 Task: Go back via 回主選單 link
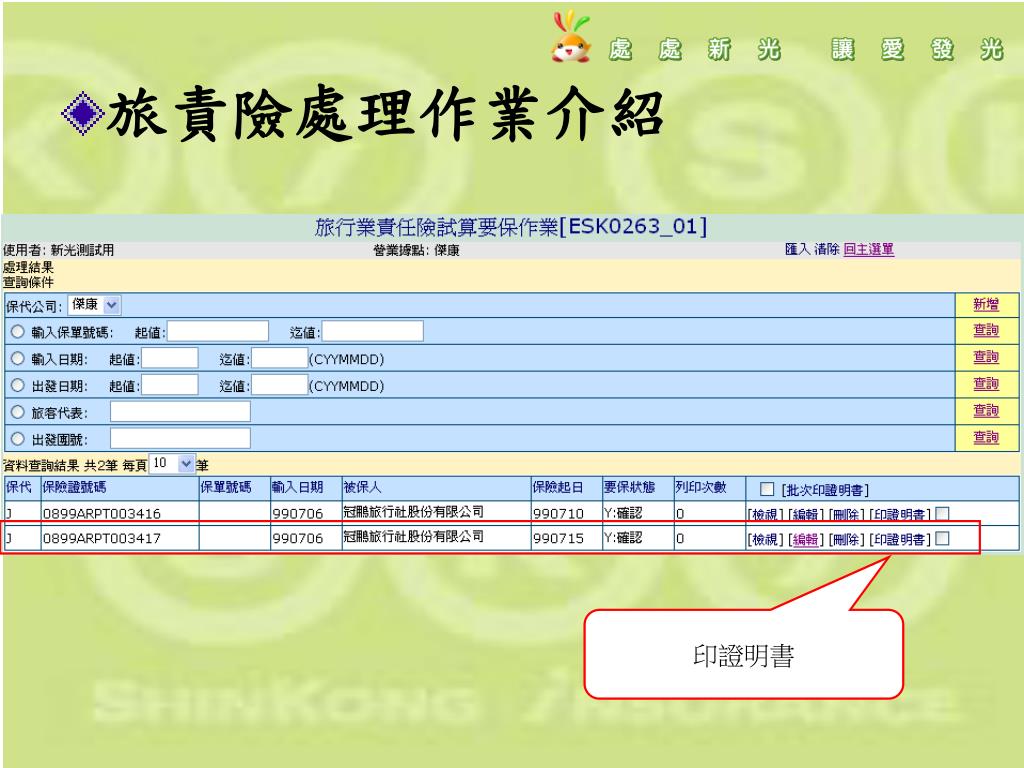(869, 249)
